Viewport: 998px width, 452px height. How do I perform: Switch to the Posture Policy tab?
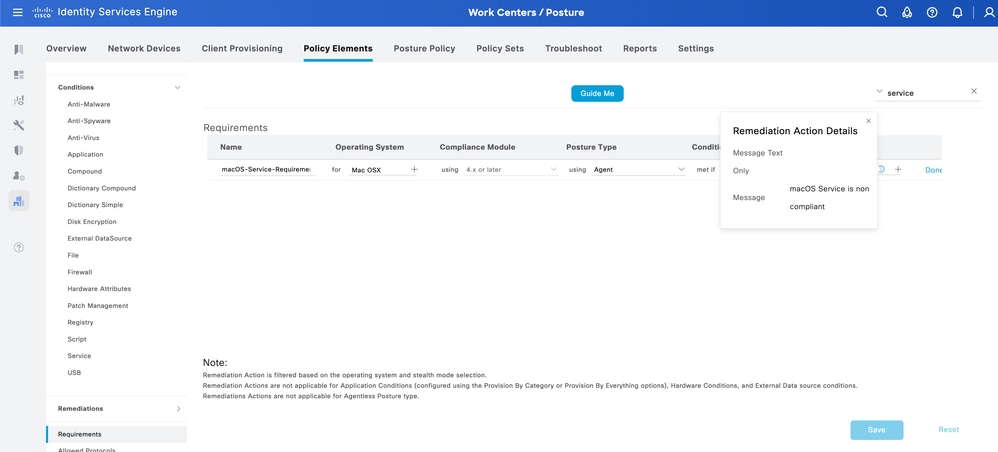425,48
